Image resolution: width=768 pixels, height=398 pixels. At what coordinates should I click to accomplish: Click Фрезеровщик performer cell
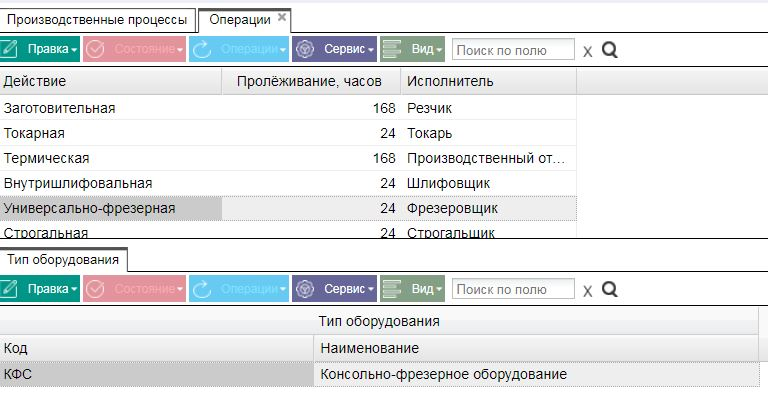click(x=488, y=208)
